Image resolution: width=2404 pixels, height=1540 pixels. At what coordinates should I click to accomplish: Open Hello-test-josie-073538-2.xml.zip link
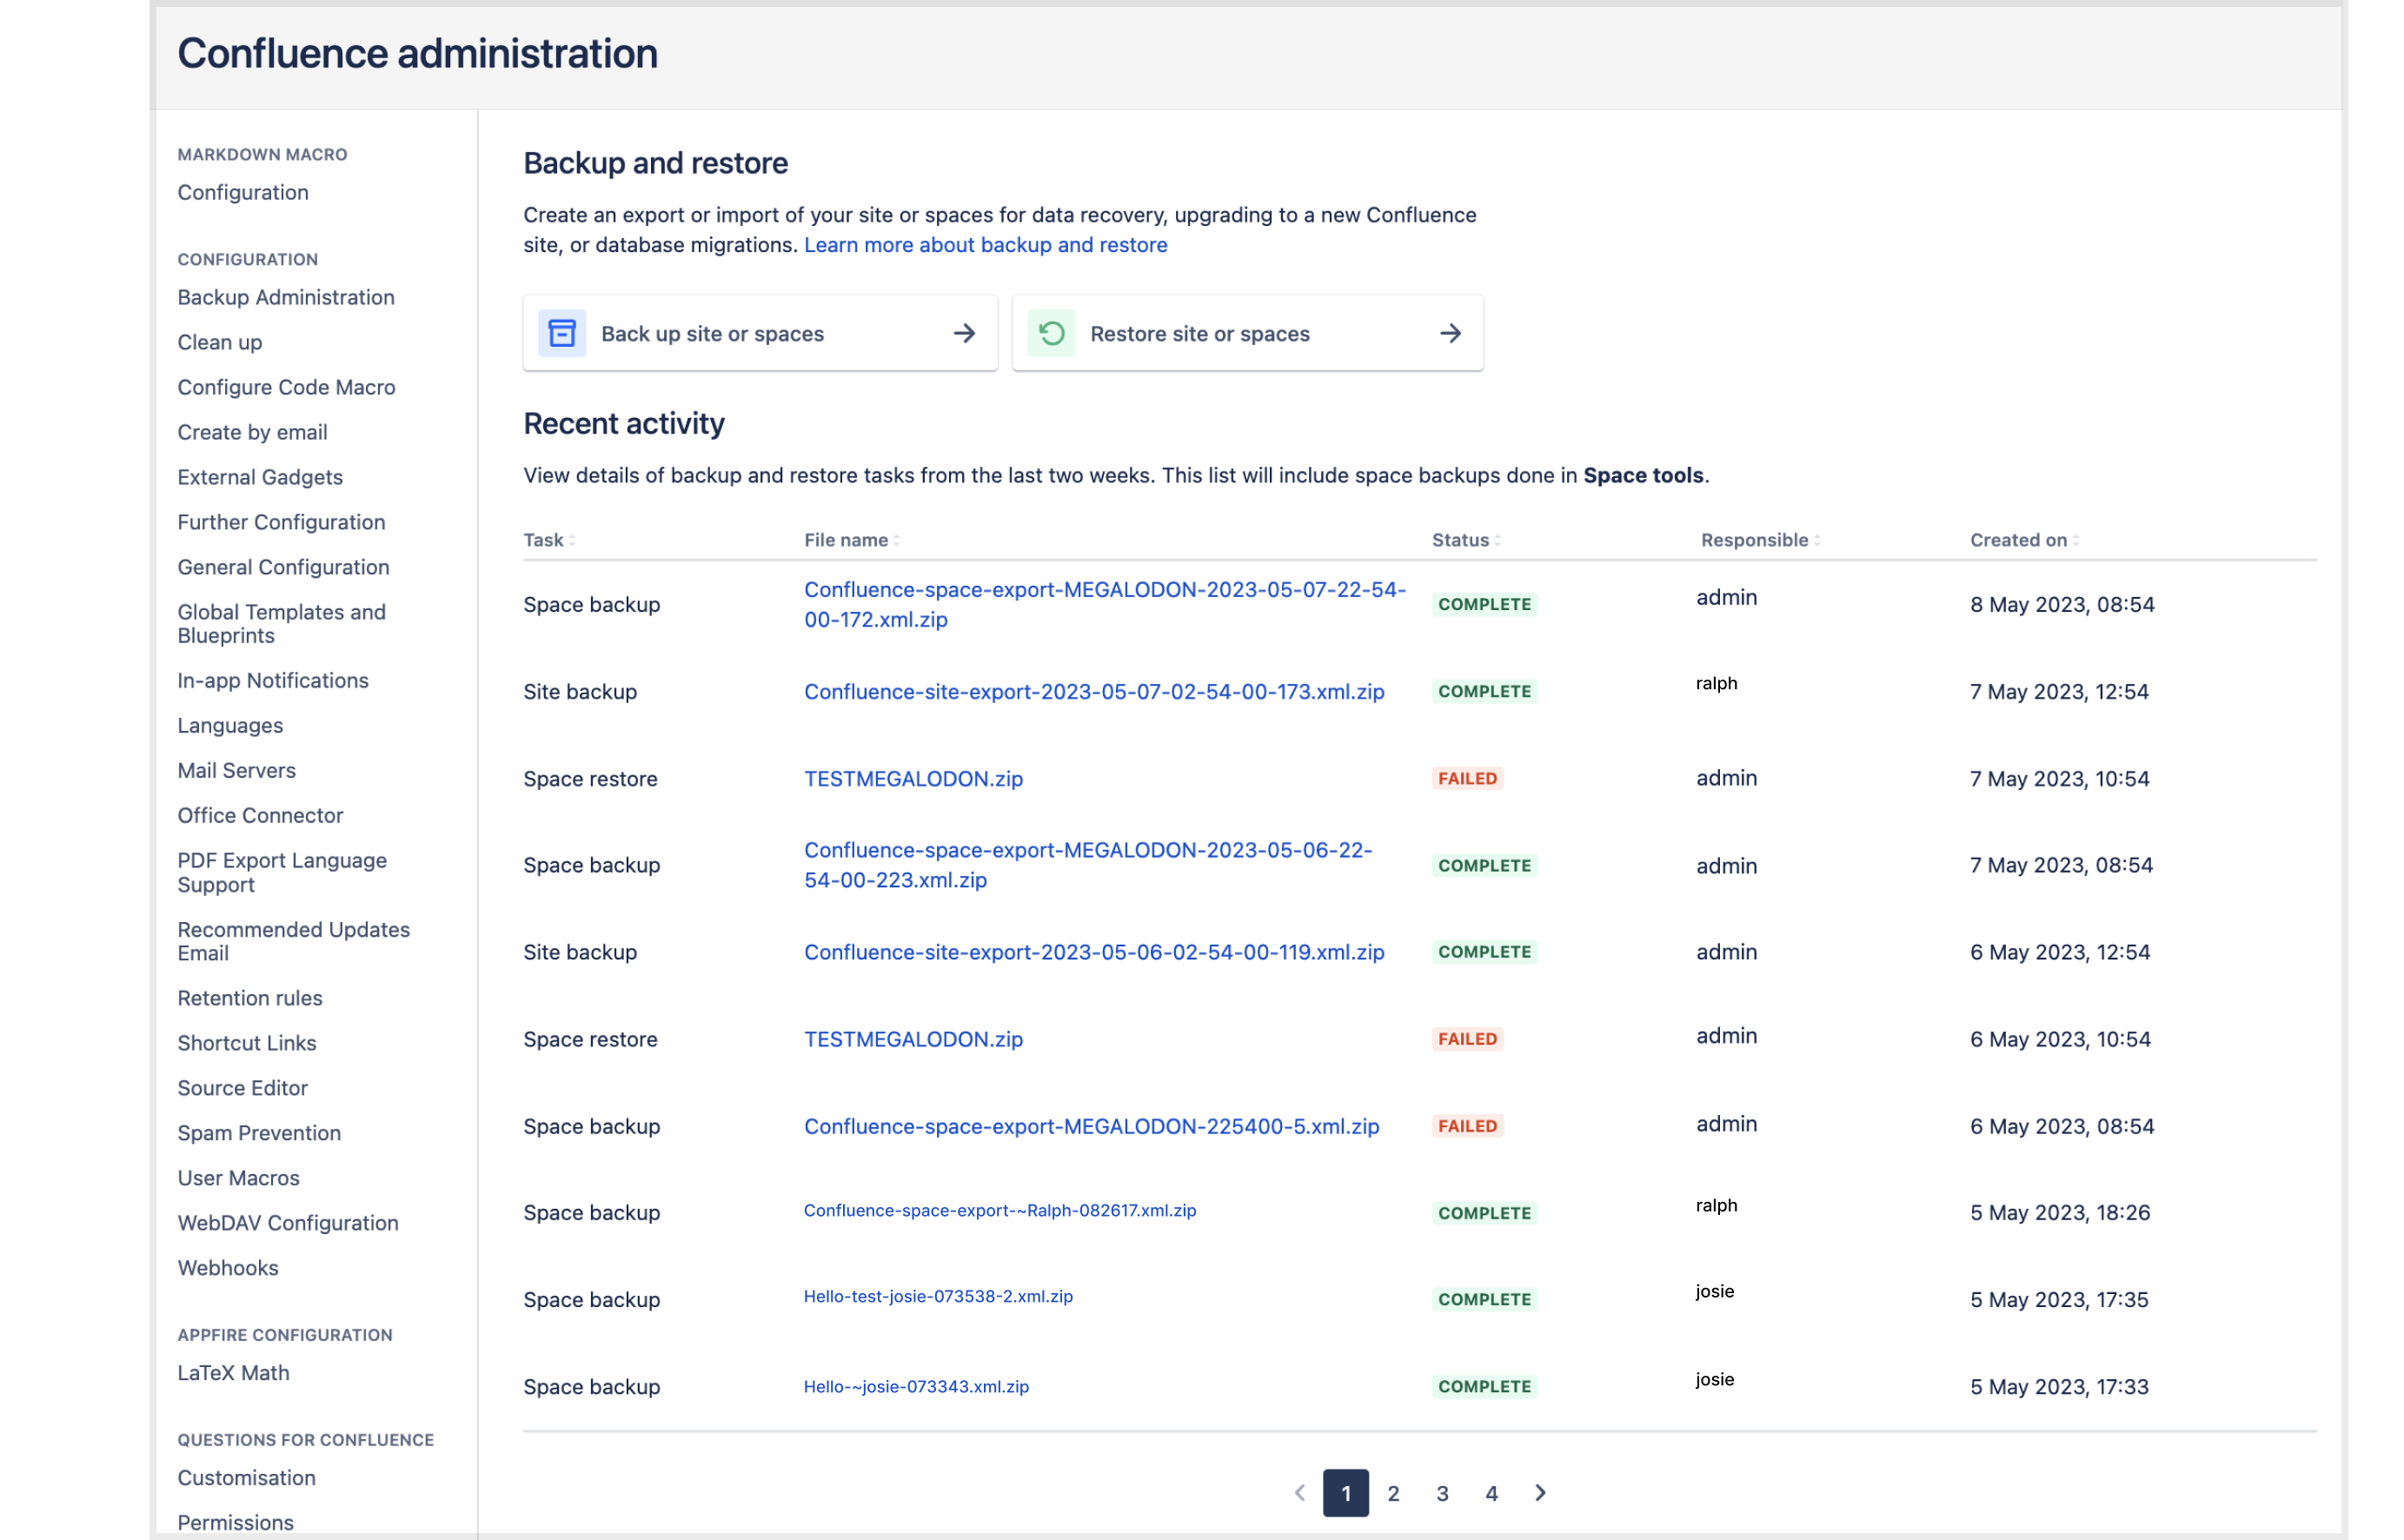pyautogui.click(x=938, y=1296)
